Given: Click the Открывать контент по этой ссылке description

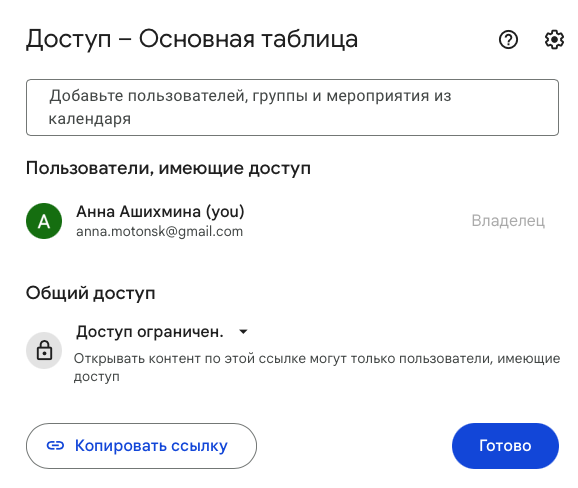Looking at the screenshot, I should (x=317, y=367).
